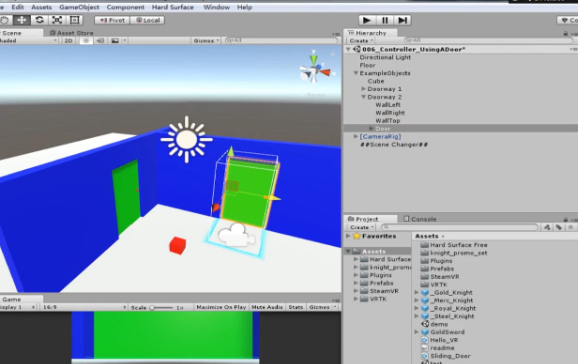The height and width of the screenshot is (364, 578).
Task: Select the Rect transform tool
Action: coord(74,20)
